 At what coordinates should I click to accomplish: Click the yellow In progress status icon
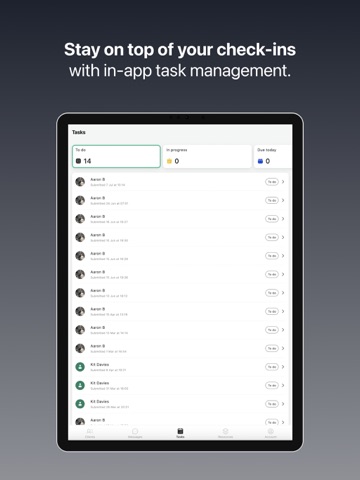[x=169, y=161]
